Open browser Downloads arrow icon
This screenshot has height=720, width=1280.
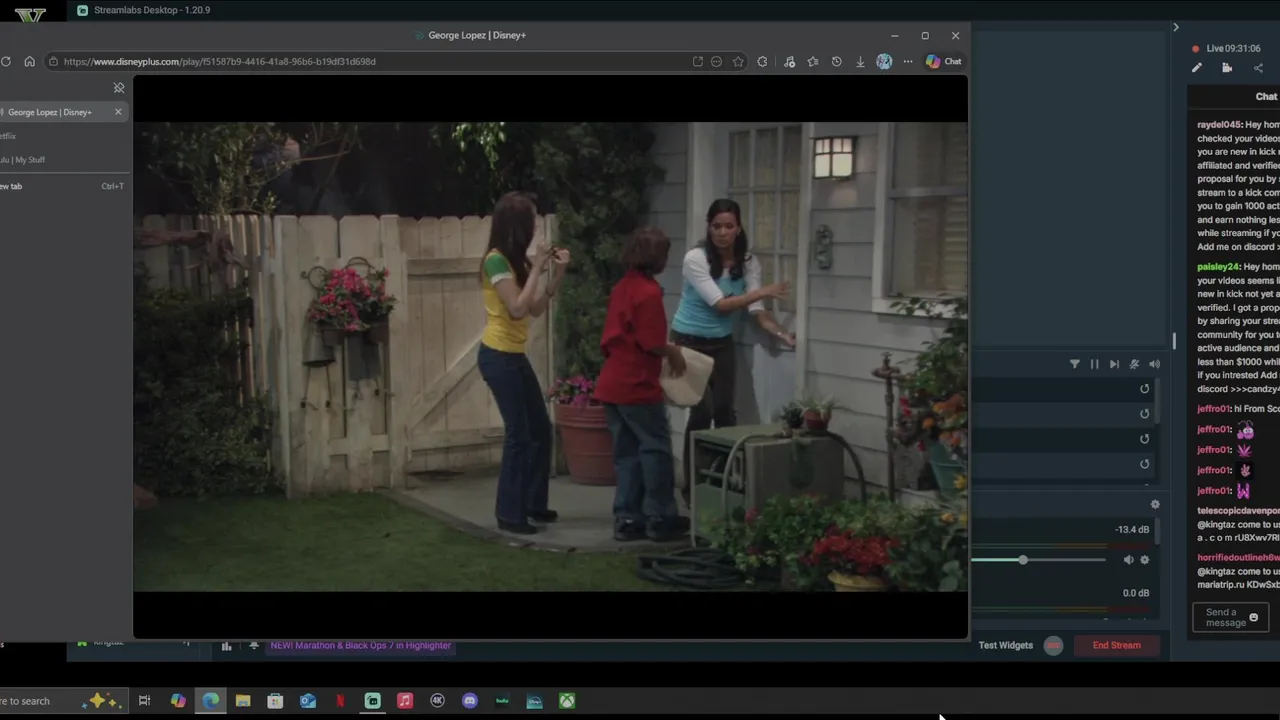coord(860,61)
